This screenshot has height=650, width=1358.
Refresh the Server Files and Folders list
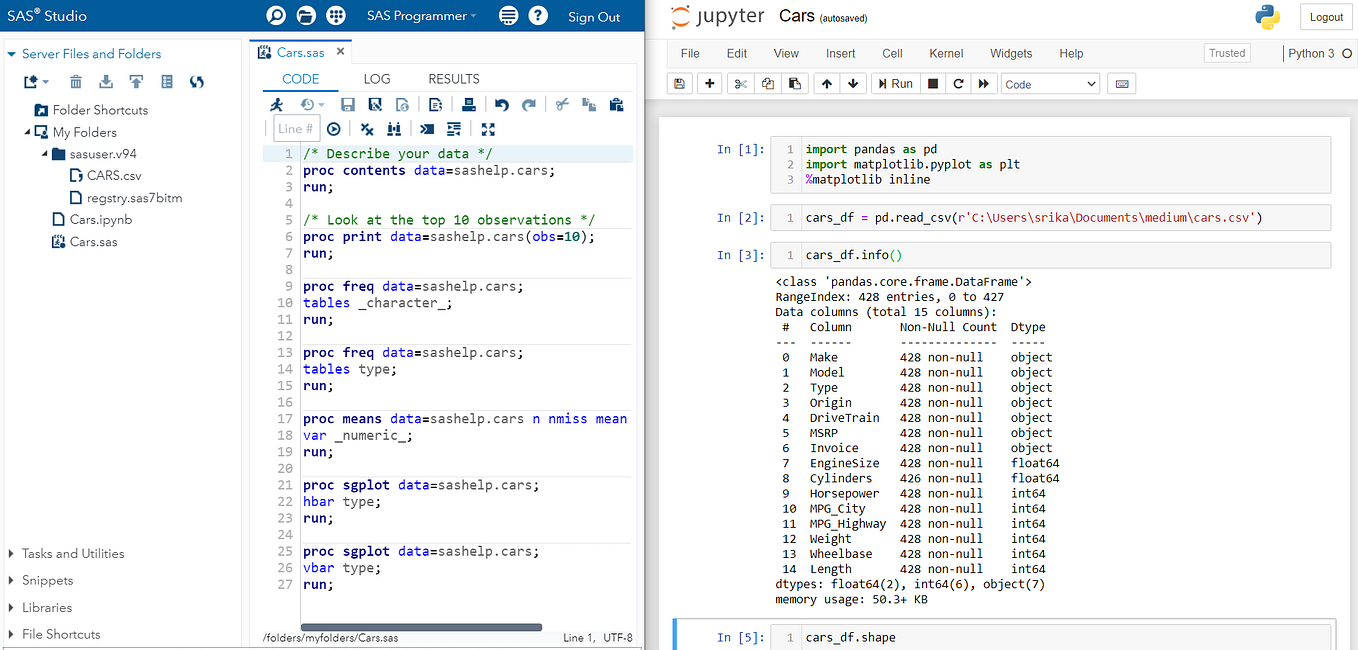[x=198, y=82]
